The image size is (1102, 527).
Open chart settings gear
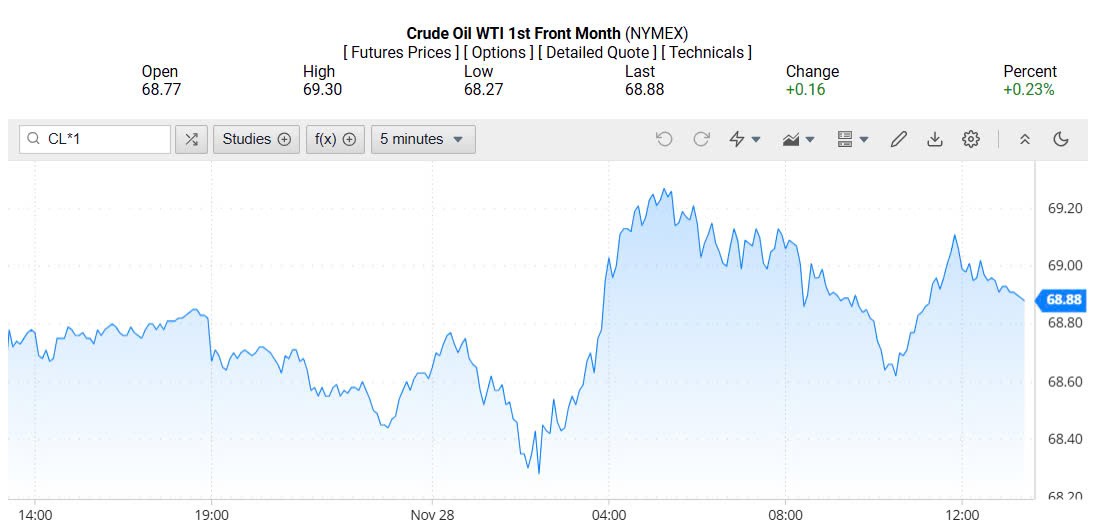click(x=970, y=139)
